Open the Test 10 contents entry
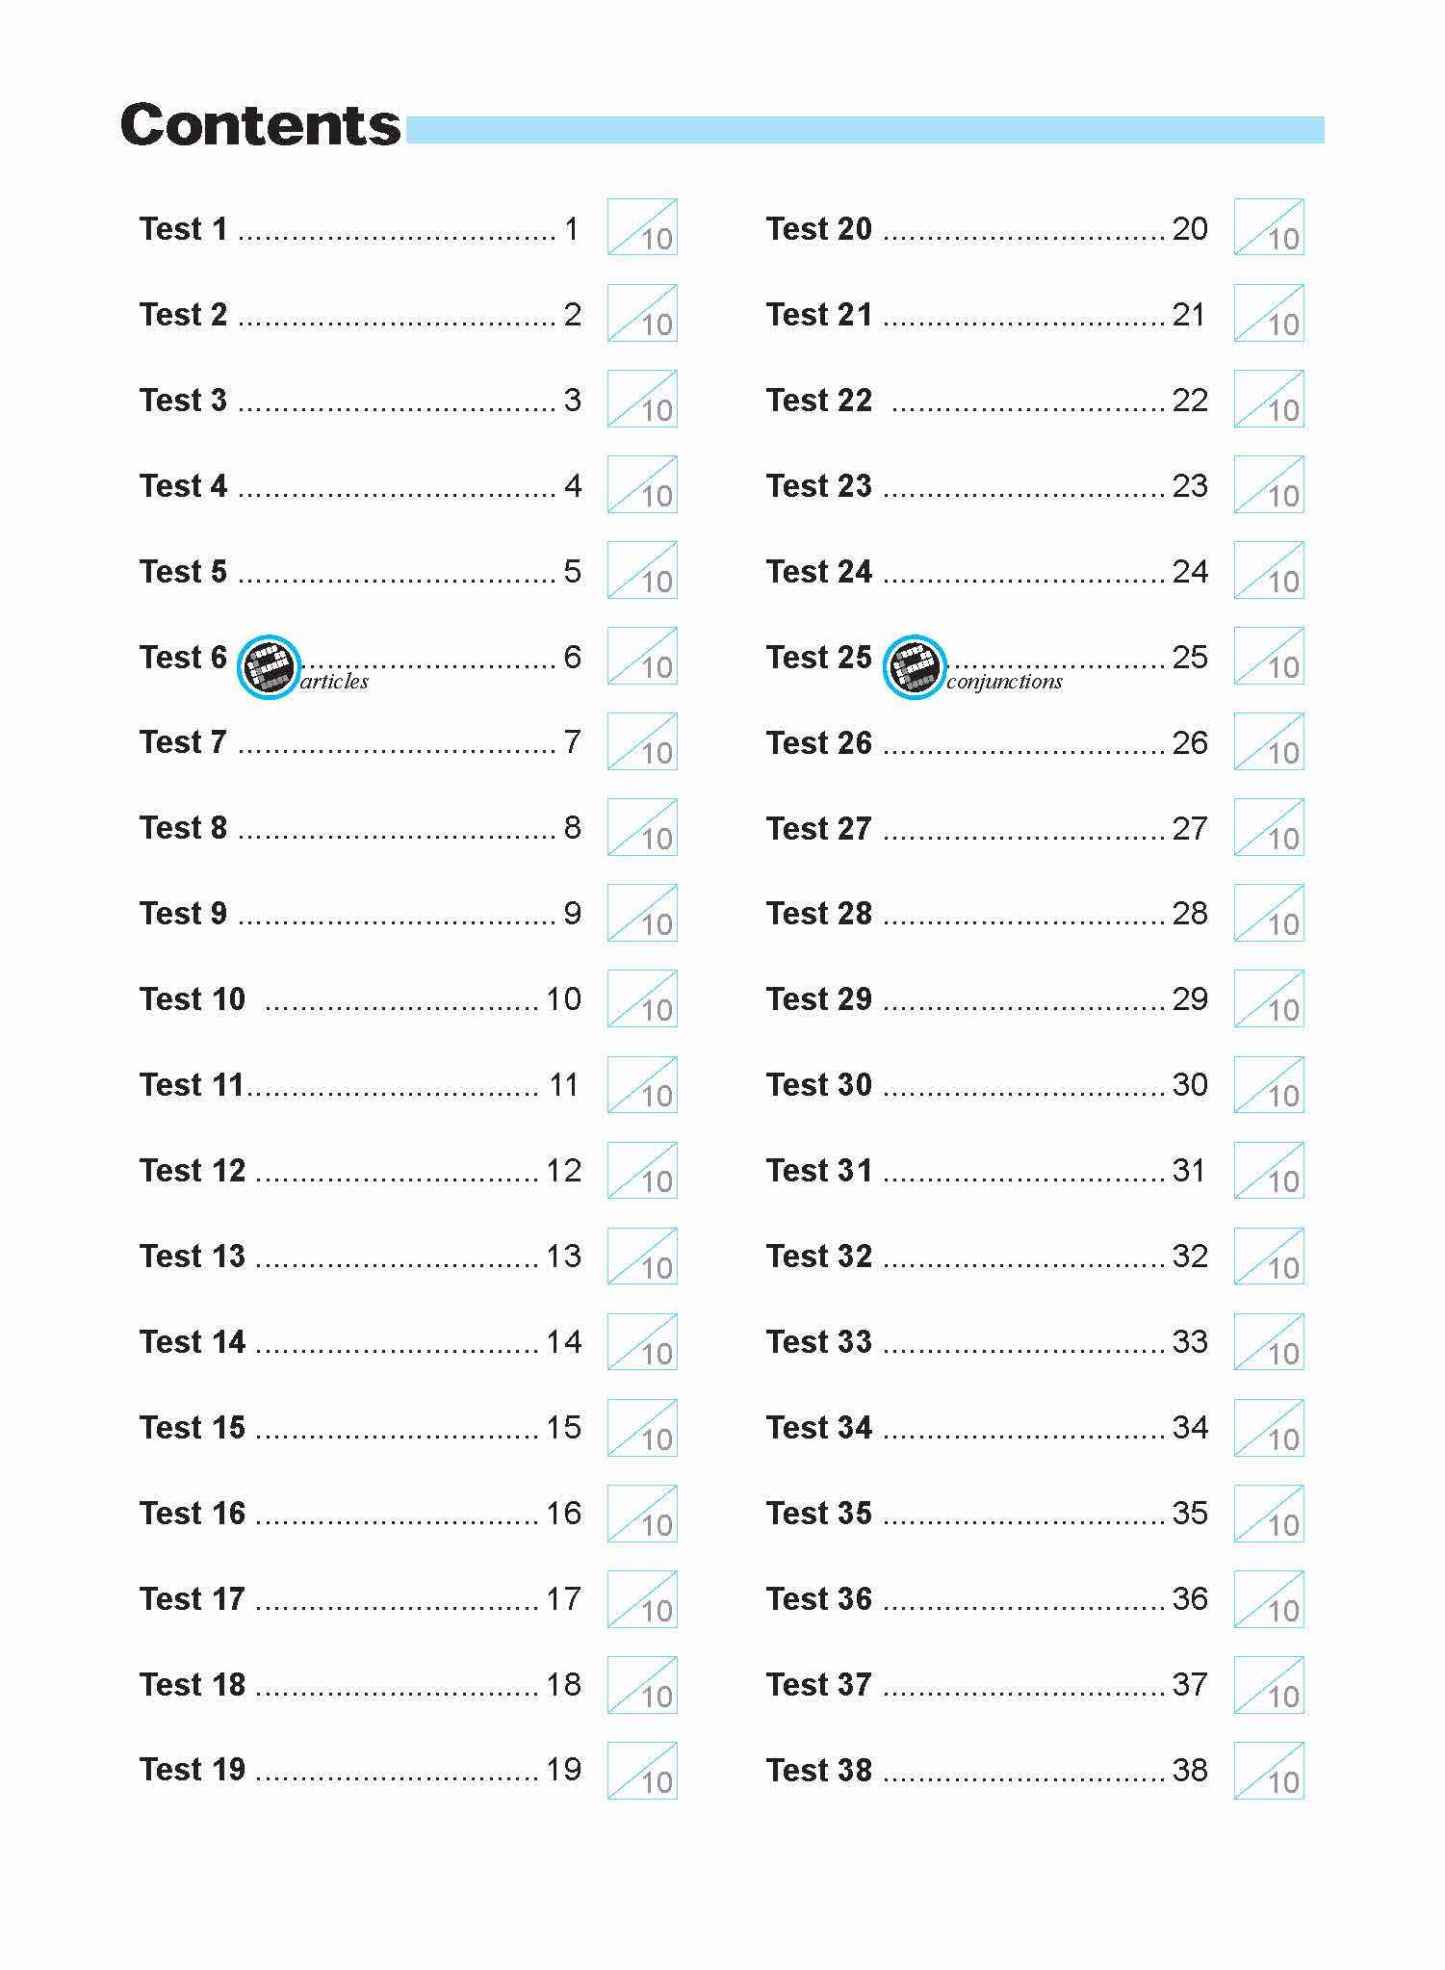Viewport: 1445px width, 1970px height. 192,999
